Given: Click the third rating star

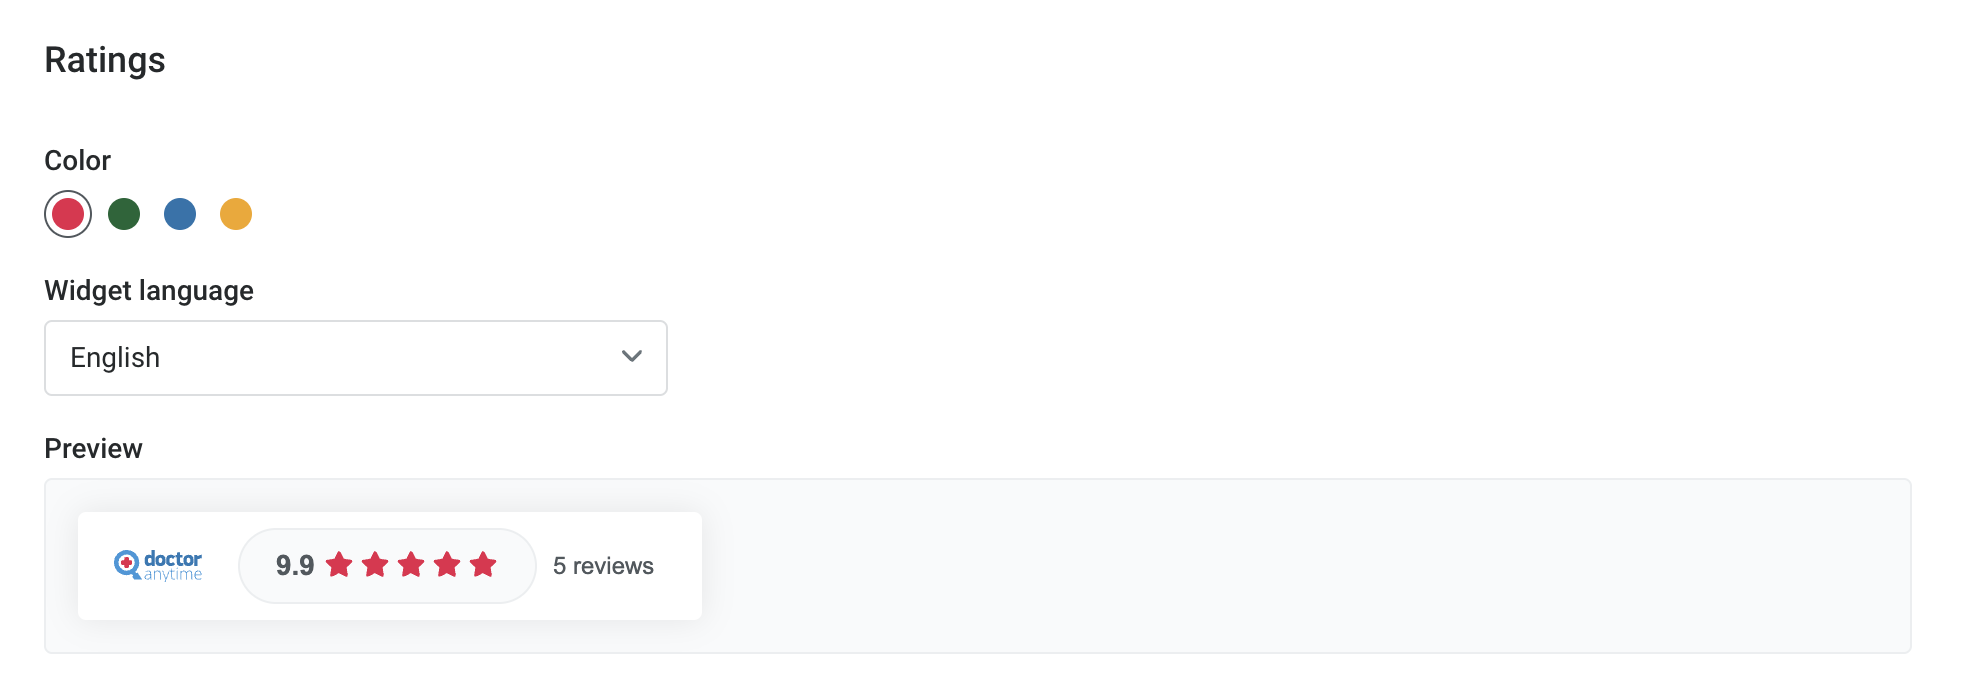Looking at the screenshot, I should tap(412, 565).
